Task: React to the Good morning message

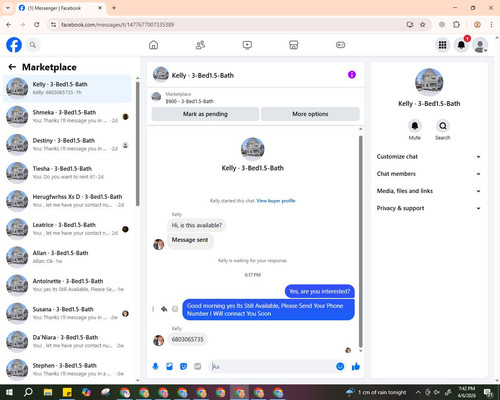Action: (175, 309)
